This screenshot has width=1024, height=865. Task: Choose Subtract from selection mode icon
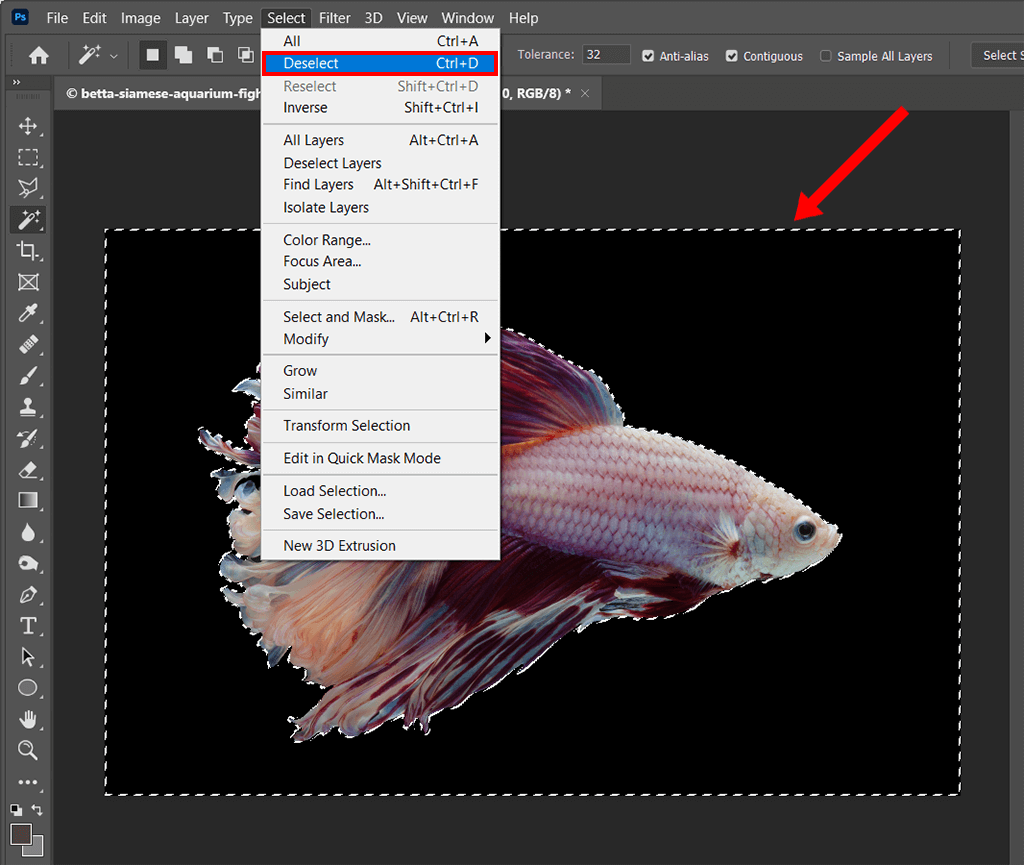tap(215, 55)
